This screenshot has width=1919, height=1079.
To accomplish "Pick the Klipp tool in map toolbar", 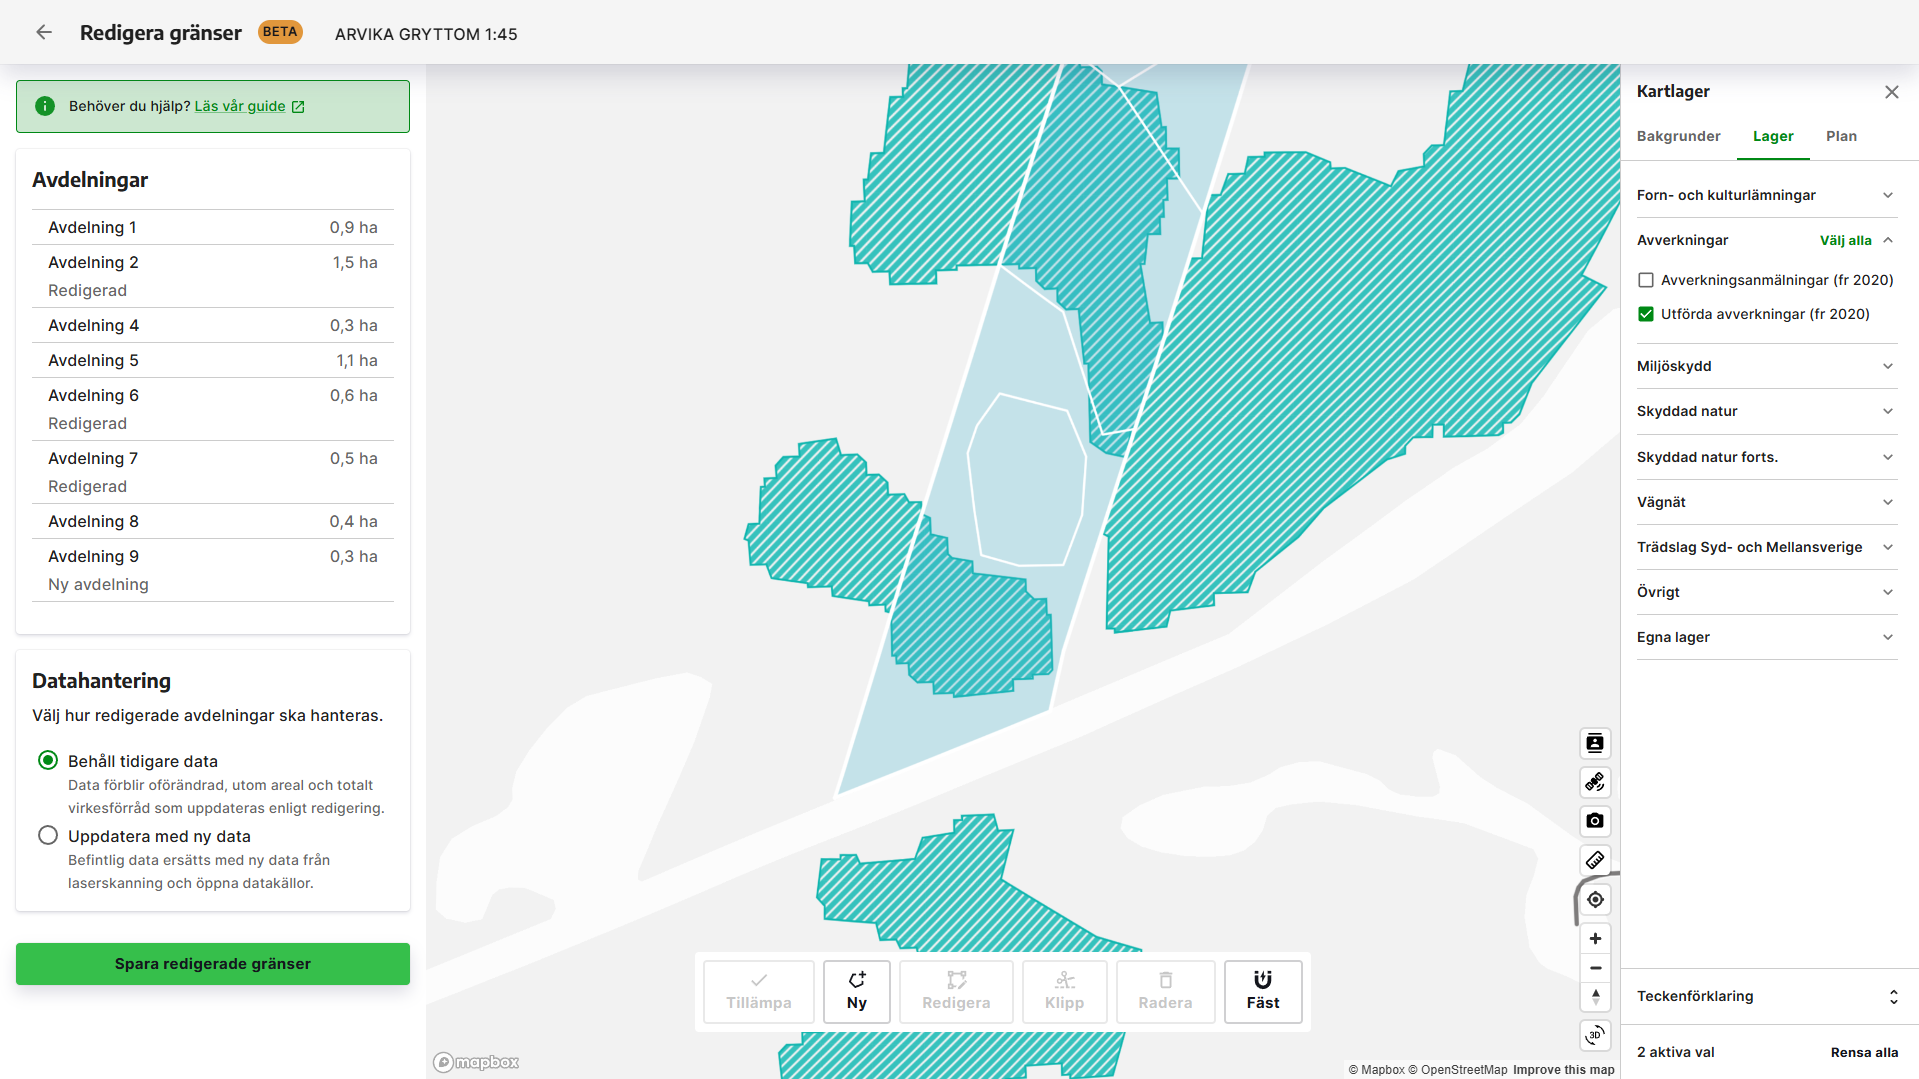I will 1064,991.
